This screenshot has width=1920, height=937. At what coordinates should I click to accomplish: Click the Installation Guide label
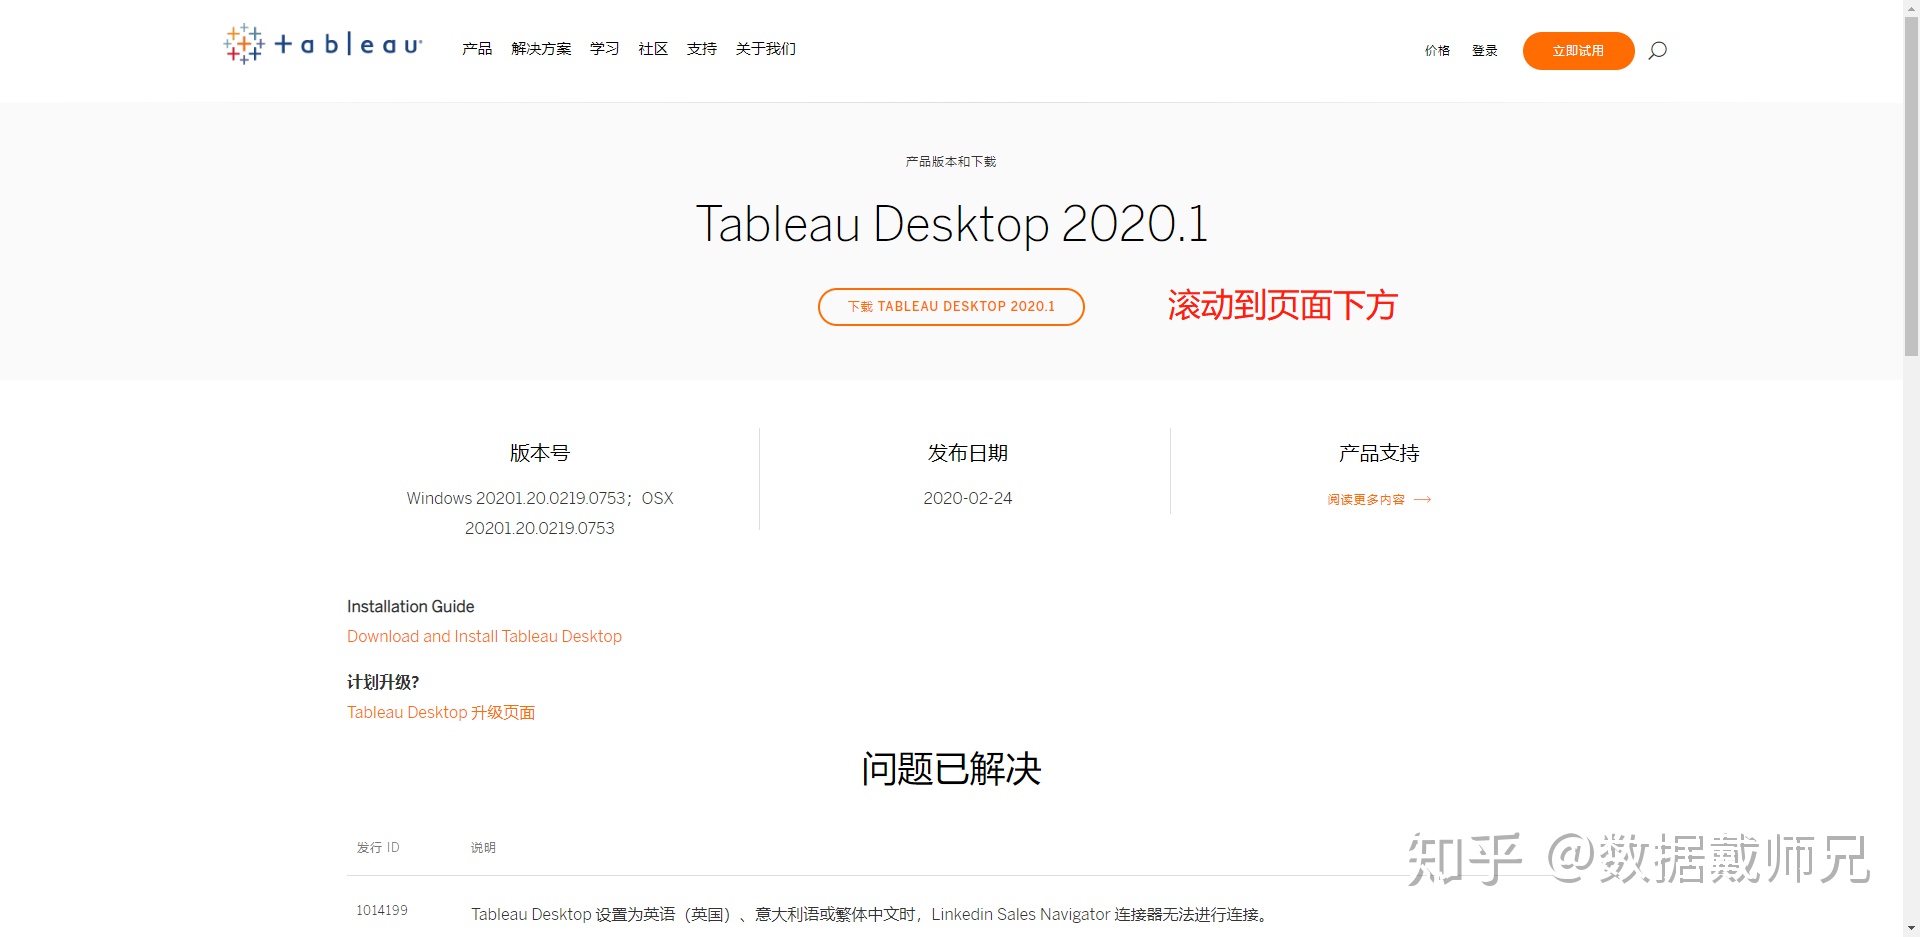coord(410,606)
